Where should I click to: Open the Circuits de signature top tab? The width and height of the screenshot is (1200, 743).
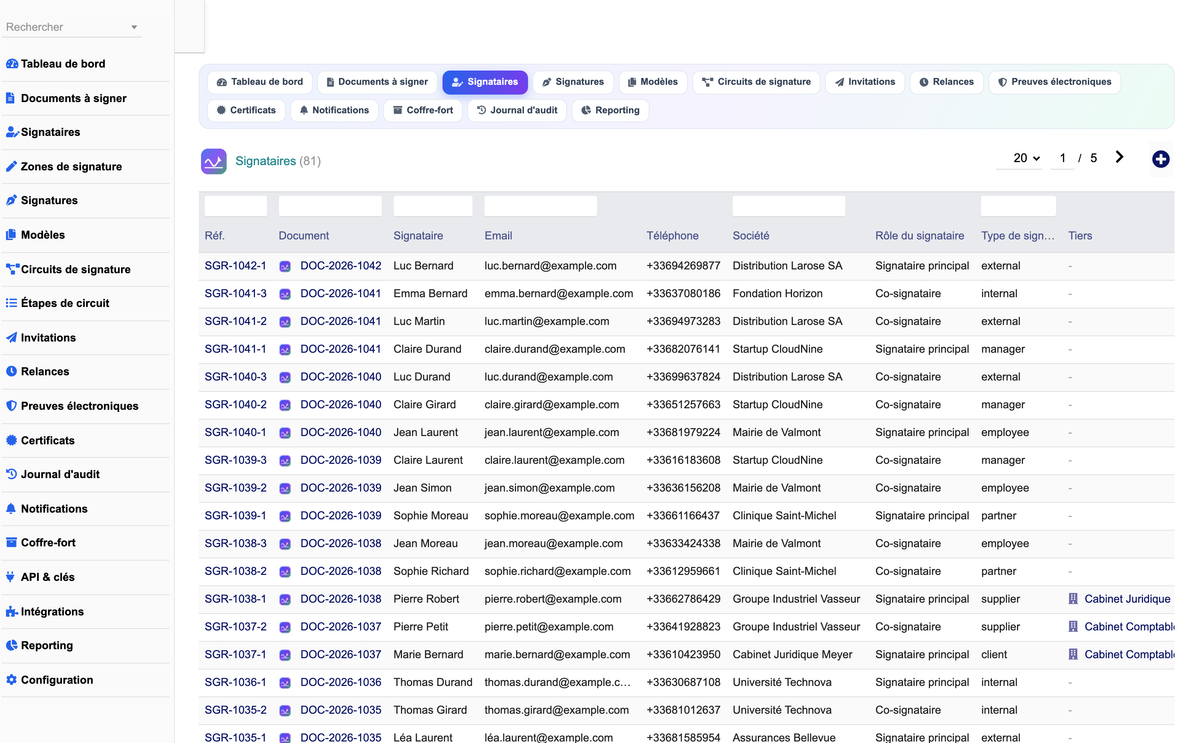tap(756, 82)
